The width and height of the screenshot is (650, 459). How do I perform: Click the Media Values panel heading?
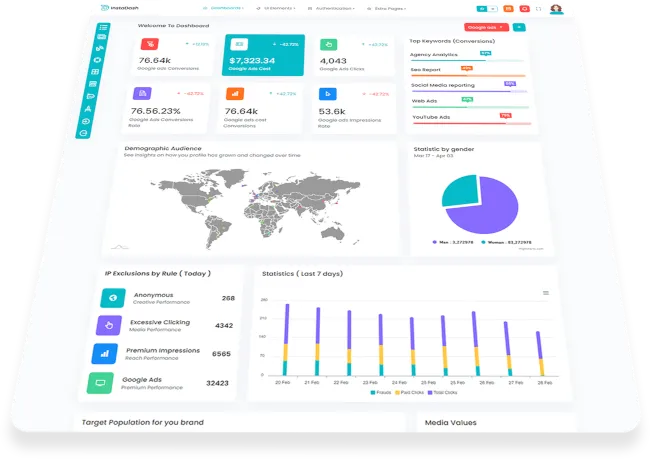(451, 423)
